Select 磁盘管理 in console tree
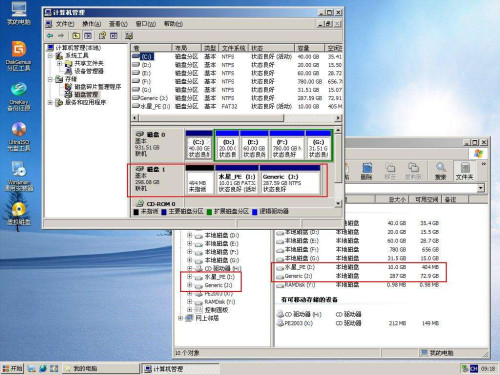Screen dimensions: 500x375 pos(86,95)
